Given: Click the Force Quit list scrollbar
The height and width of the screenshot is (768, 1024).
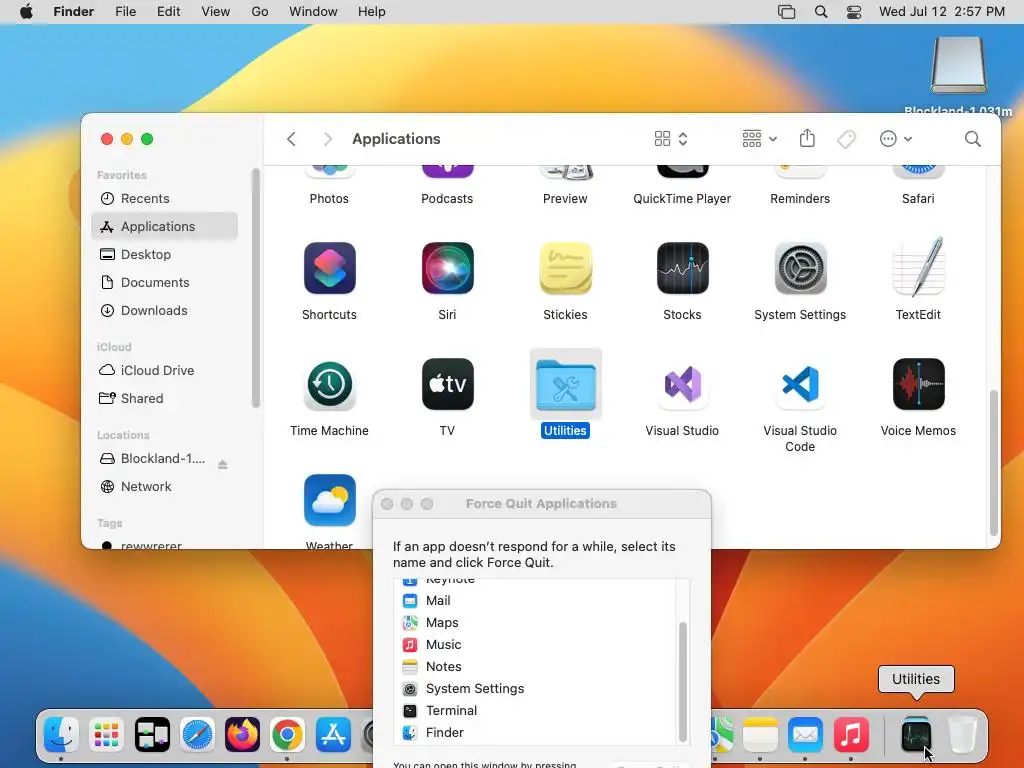Looking at the screenshot, I should click(683, 682).
